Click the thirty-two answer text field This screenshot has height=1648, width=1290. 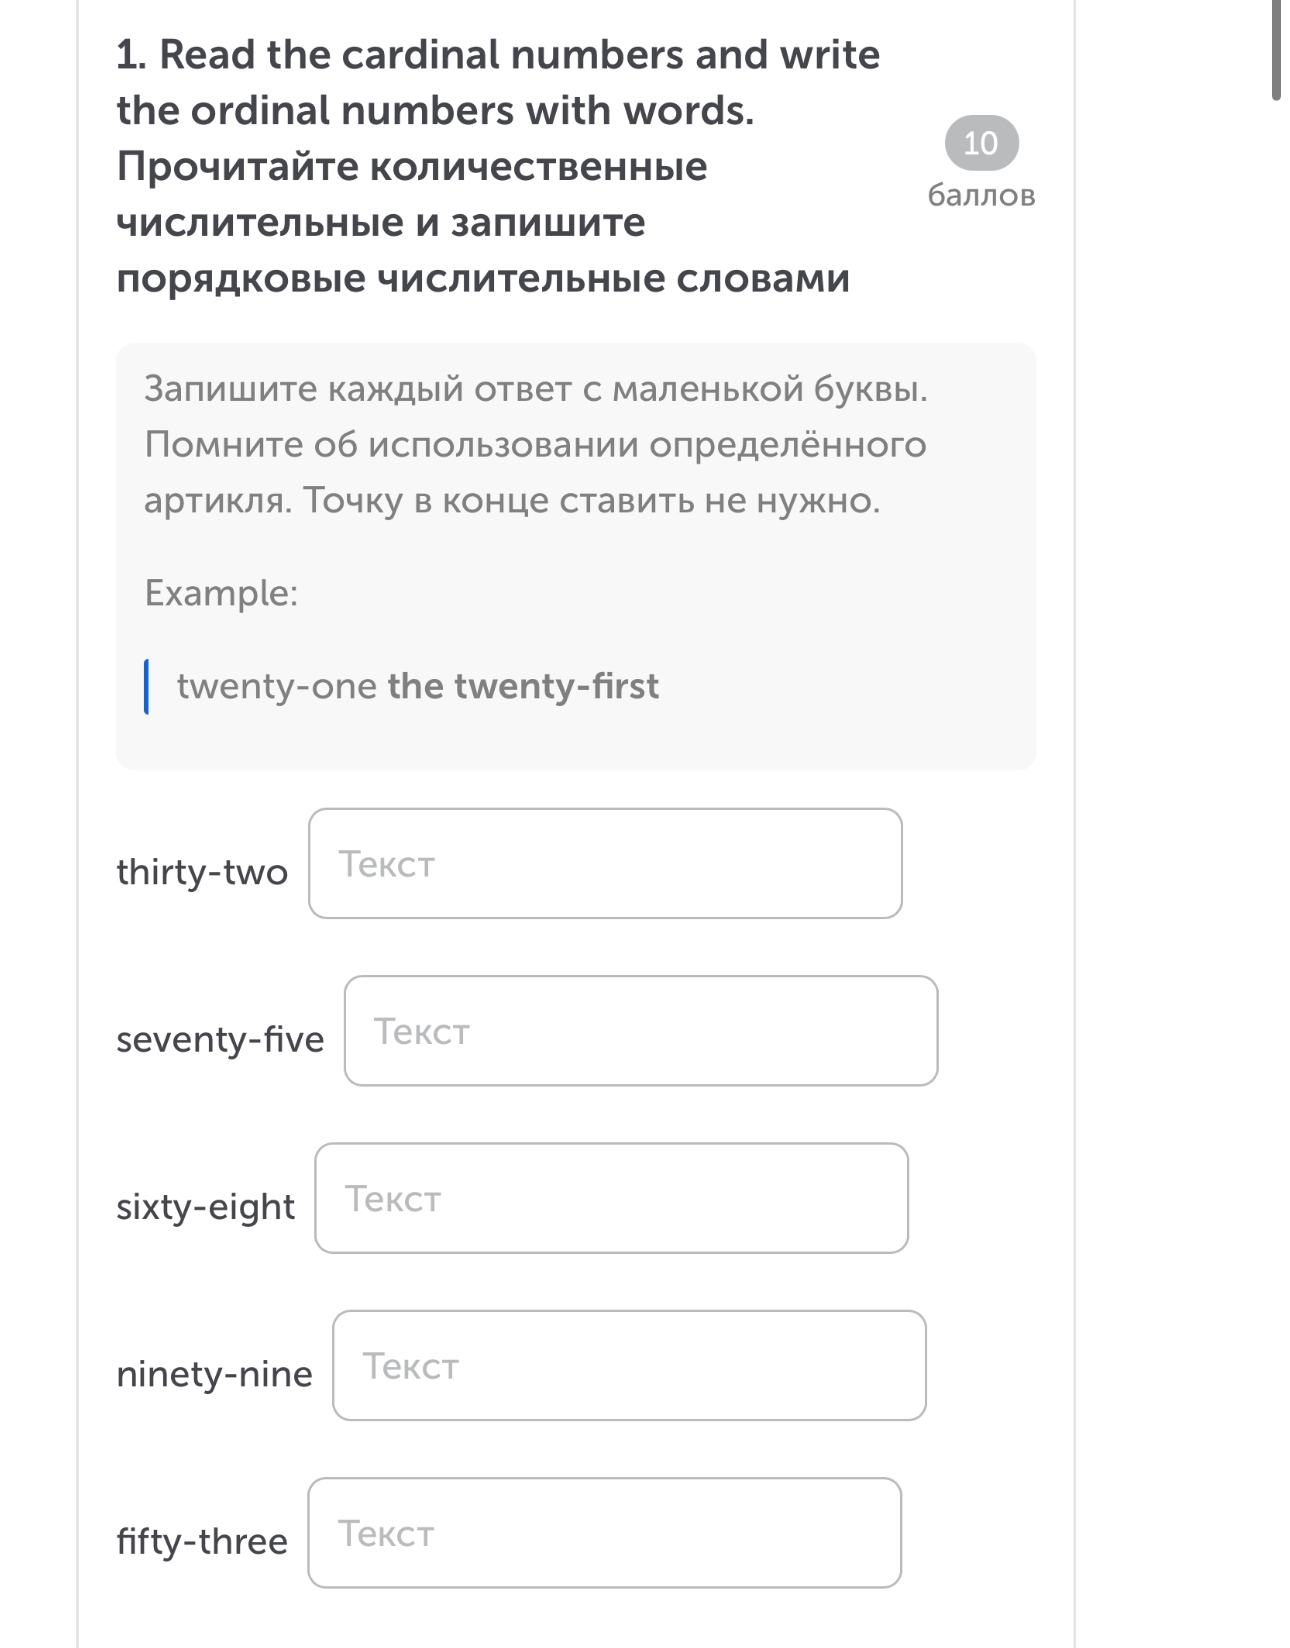pos(605,864)
